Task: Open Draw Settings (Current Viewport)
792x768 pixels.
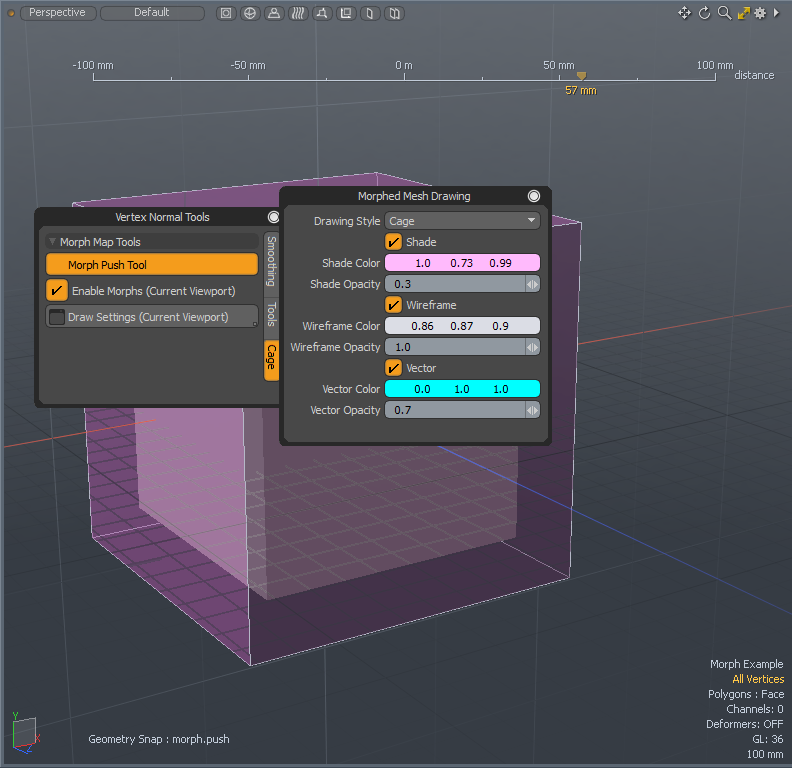Action: point(152,317)
